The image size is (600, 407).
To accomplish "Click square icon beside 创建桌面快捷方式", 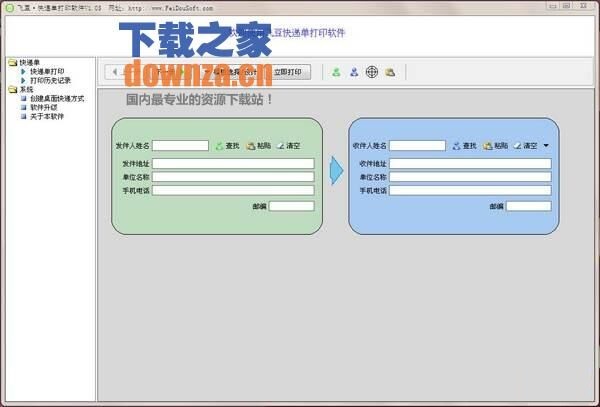I will click(x=23, y=98).
